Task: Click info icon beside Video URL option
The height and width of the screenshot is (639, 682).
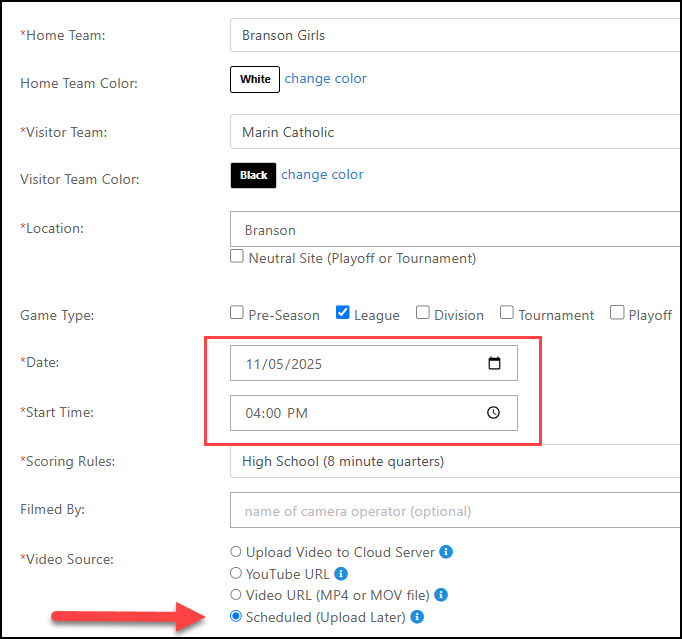Action: click(x=440, y=595)
